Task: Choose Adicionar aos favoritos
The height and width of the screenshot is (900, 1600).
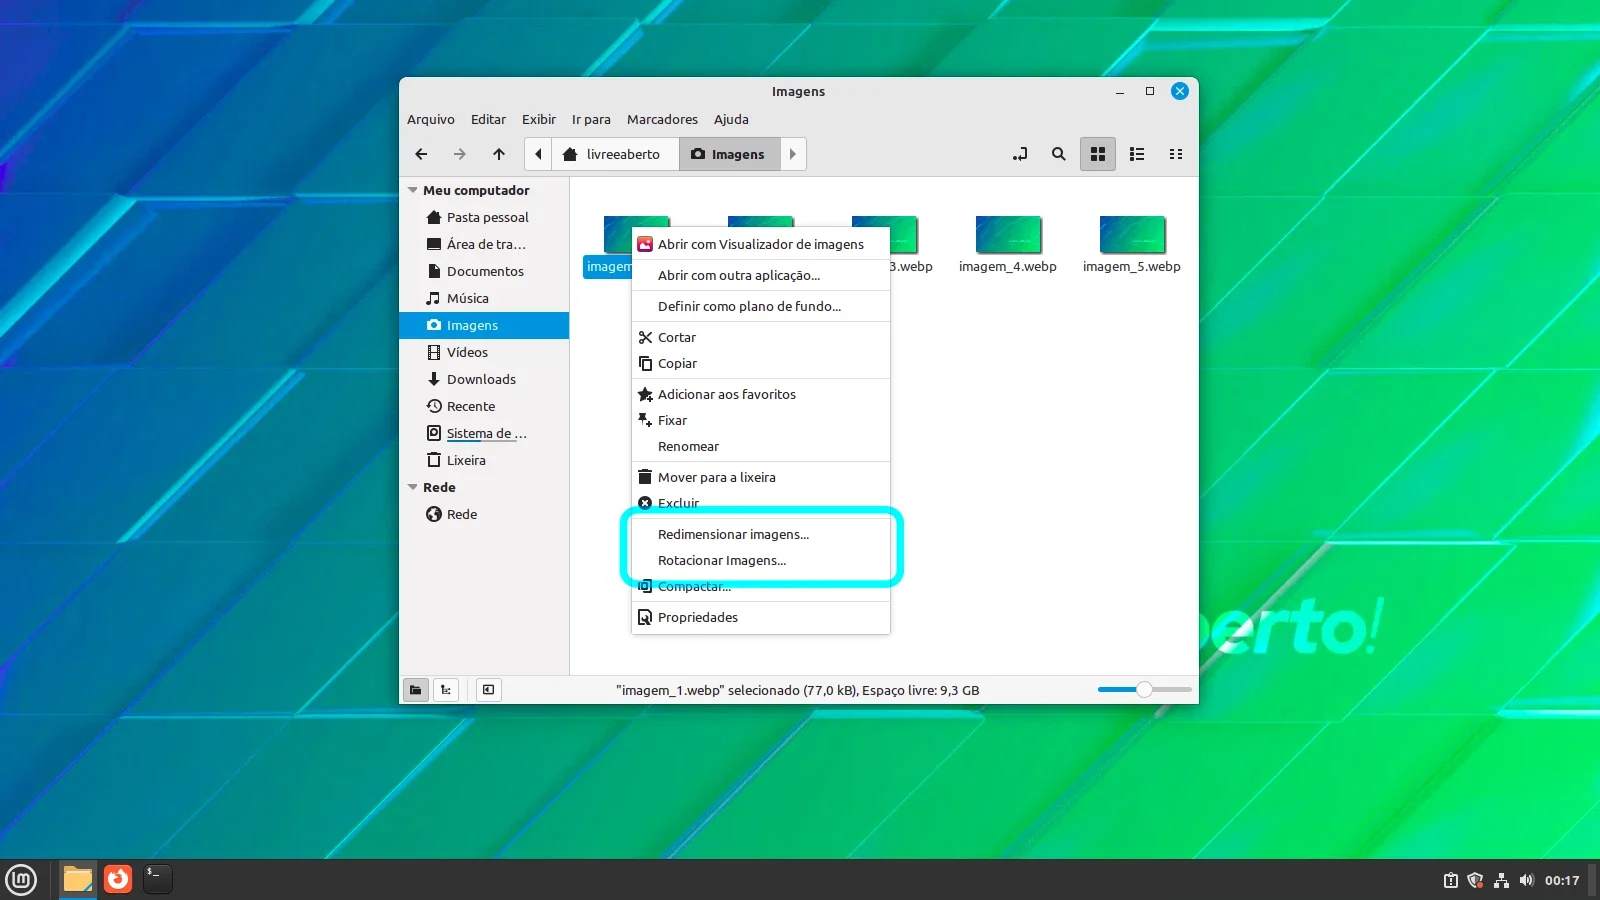Action: [761, 394]
